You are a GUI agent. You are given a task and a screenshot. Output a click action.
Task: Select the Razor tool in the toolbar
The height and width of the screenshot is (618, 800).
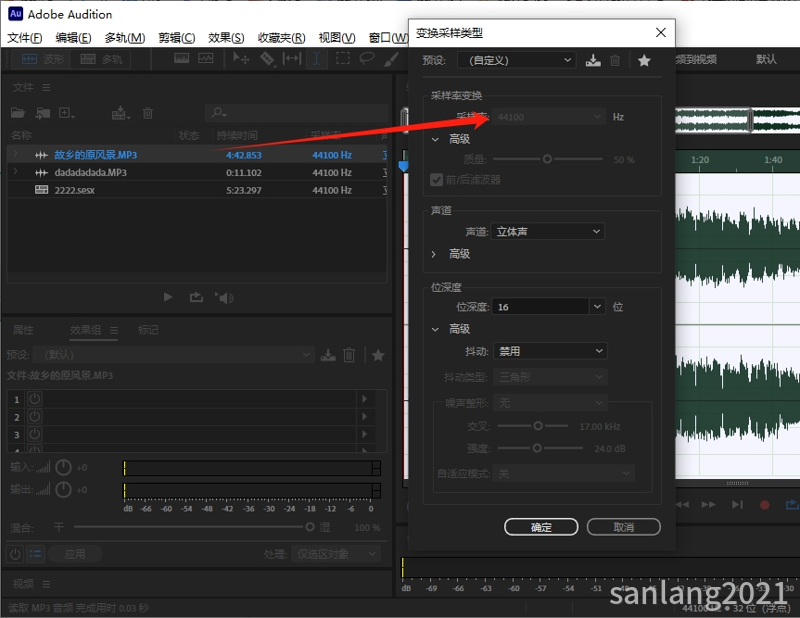(x=267, y=59)
